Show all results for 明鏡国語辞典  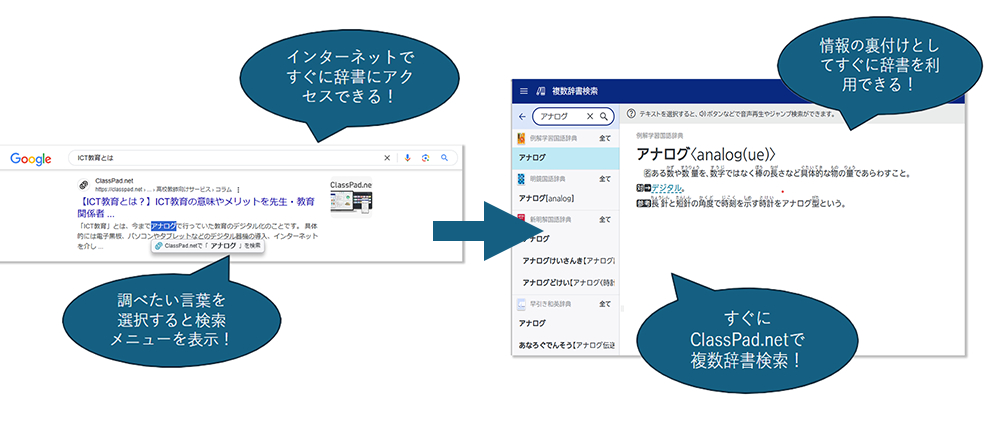(x=604, y=179)
